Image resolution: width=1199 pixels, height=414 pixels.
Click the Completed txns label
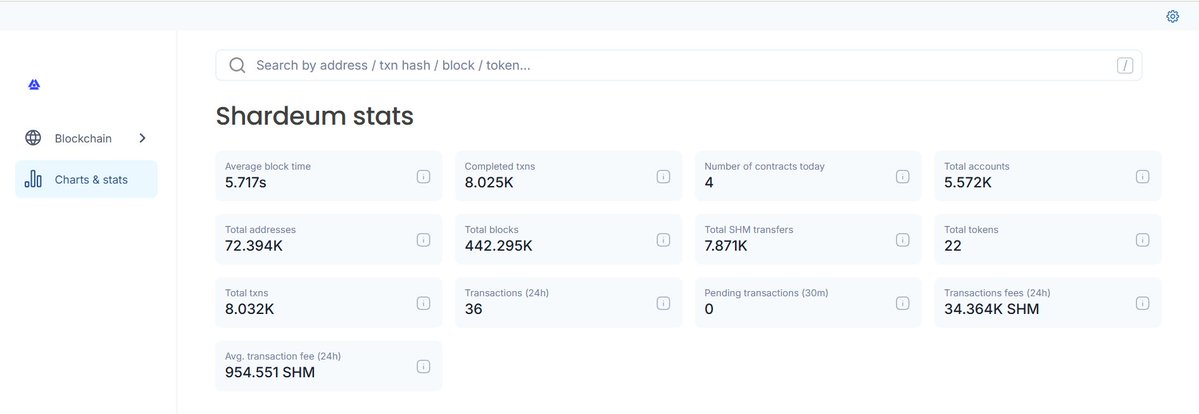click(x=500, y=166)
